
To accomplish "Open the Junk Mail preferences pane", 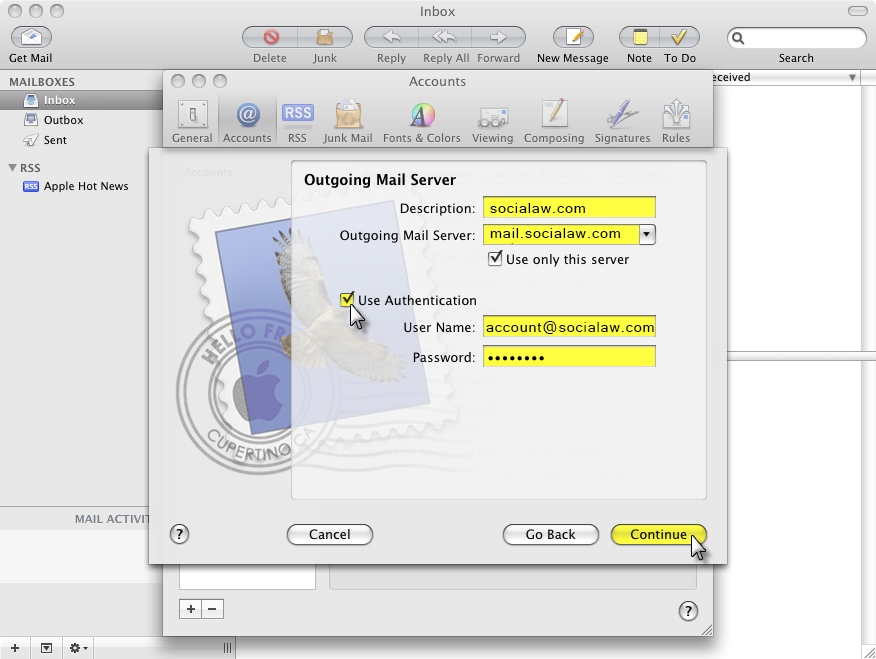I will coord(347,121).
